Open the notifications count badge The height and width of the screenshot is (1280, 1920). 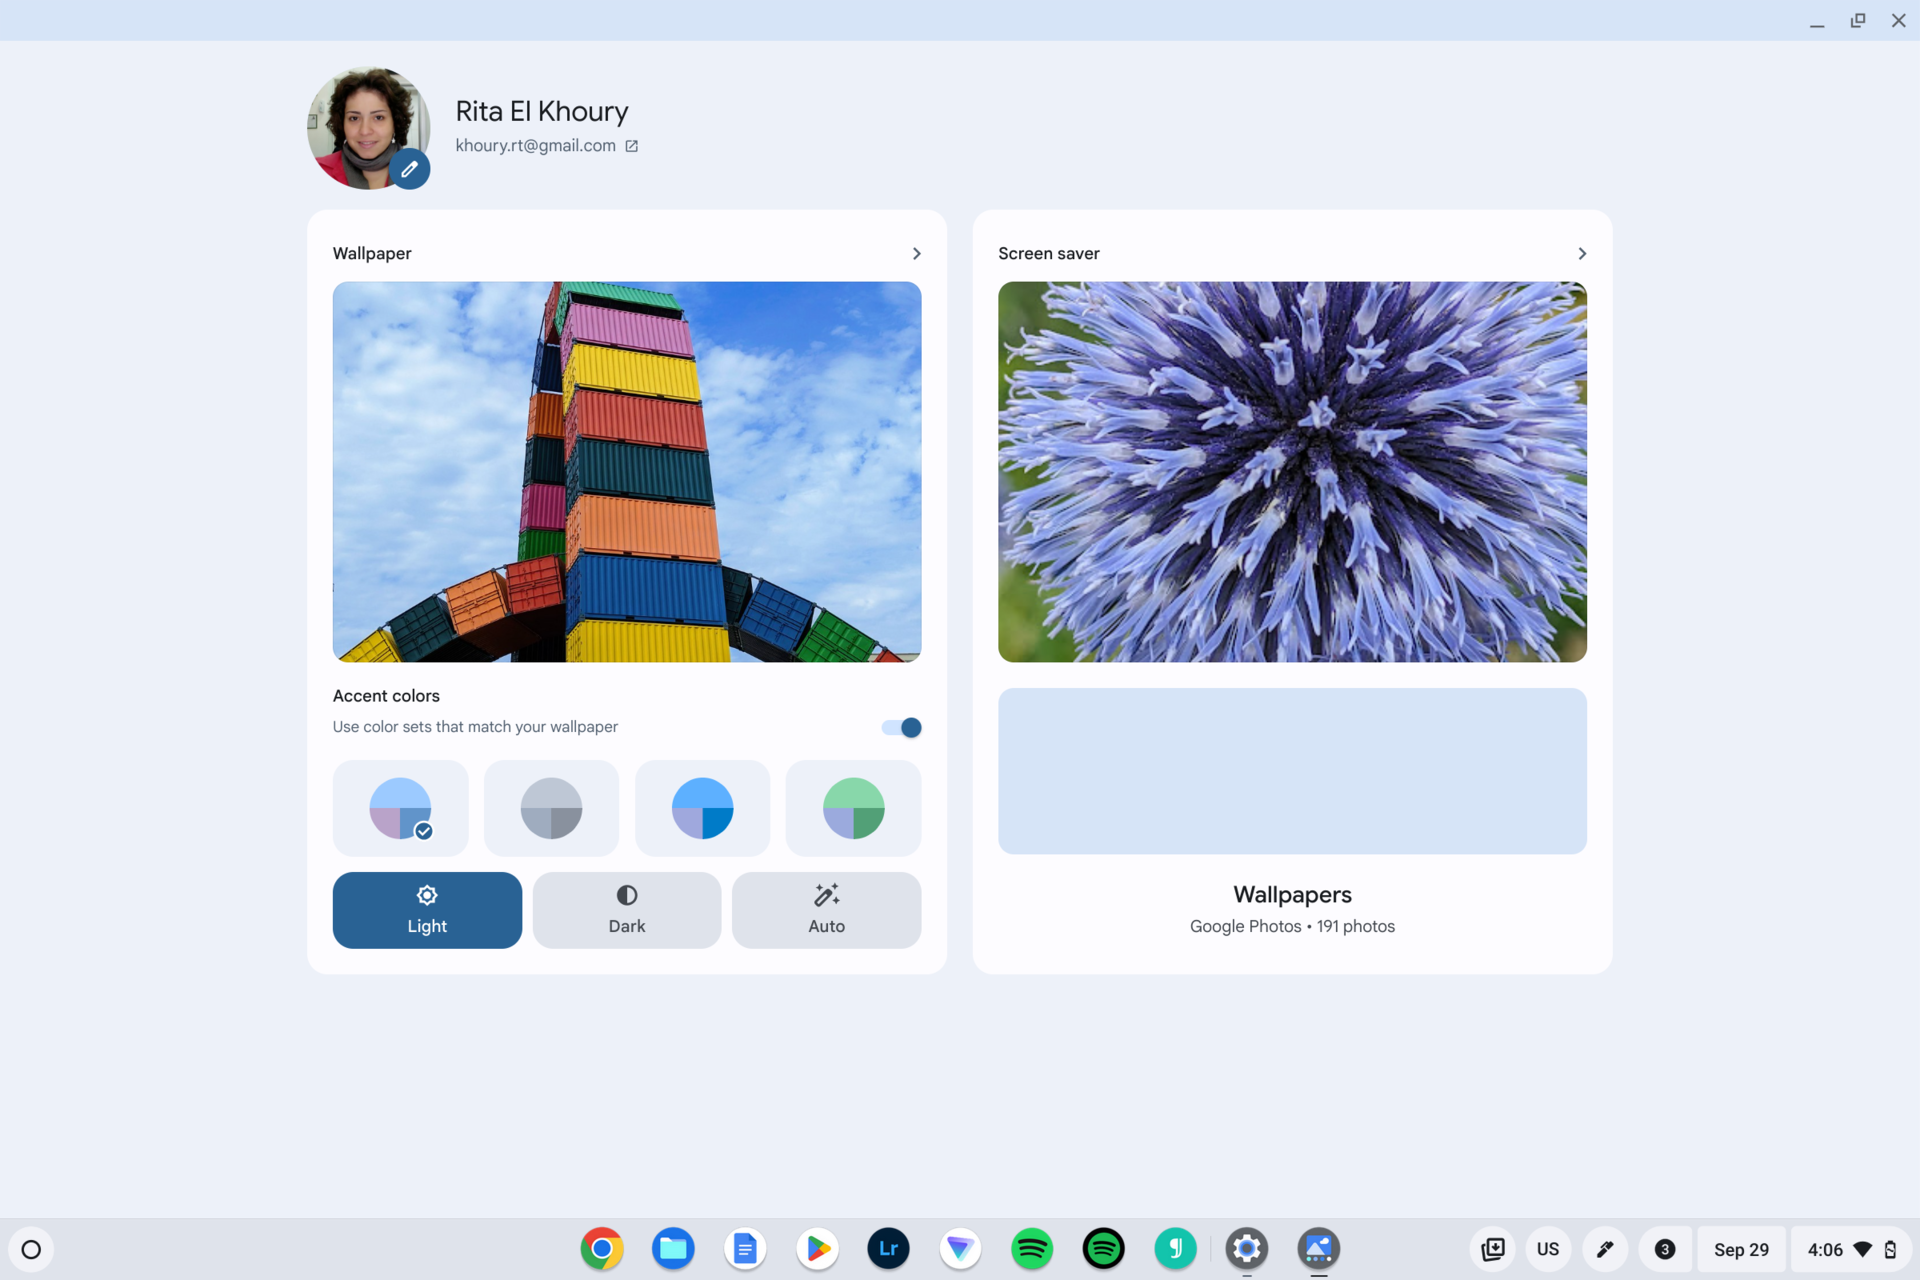(1665, 1249)
